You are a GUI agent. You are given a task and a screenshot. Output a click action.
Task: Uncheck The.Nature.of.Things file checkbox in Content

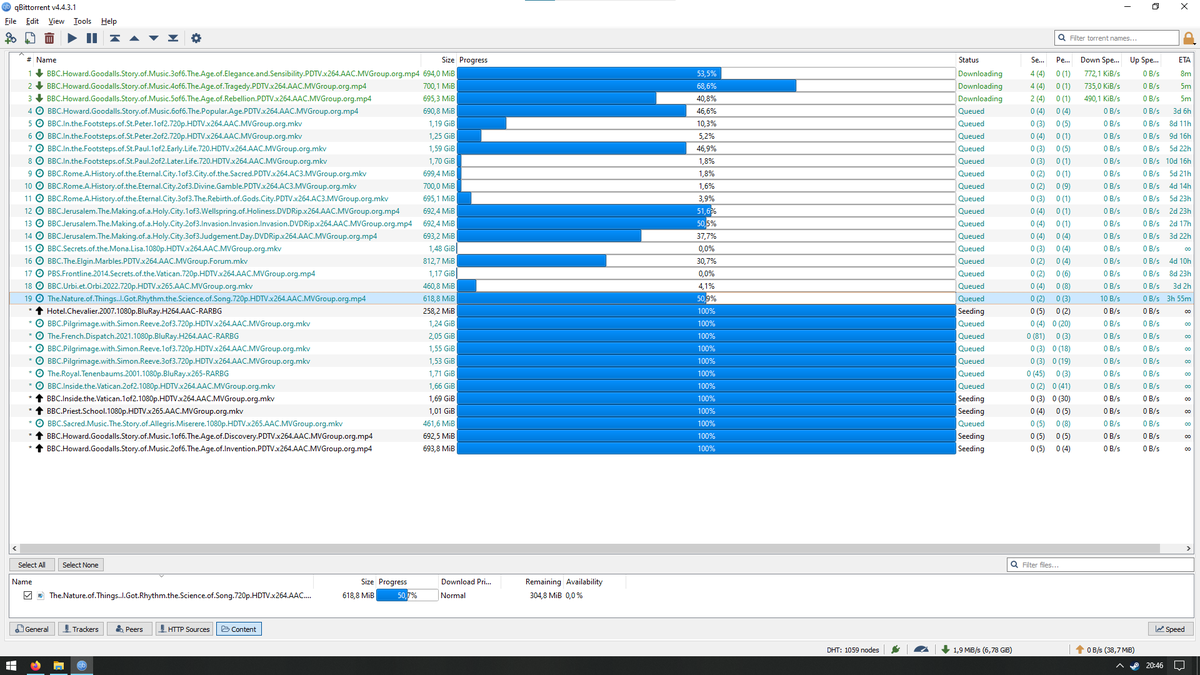click(27, 595)
